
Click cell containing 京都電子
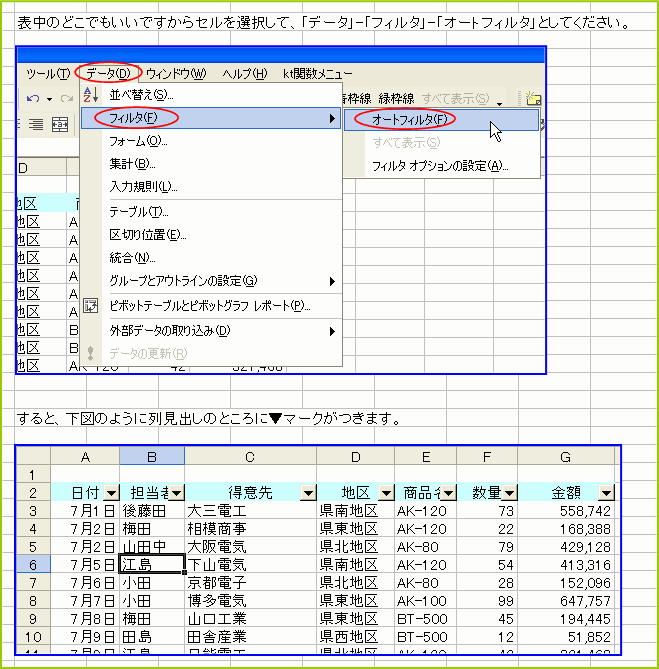click(250, 582)
